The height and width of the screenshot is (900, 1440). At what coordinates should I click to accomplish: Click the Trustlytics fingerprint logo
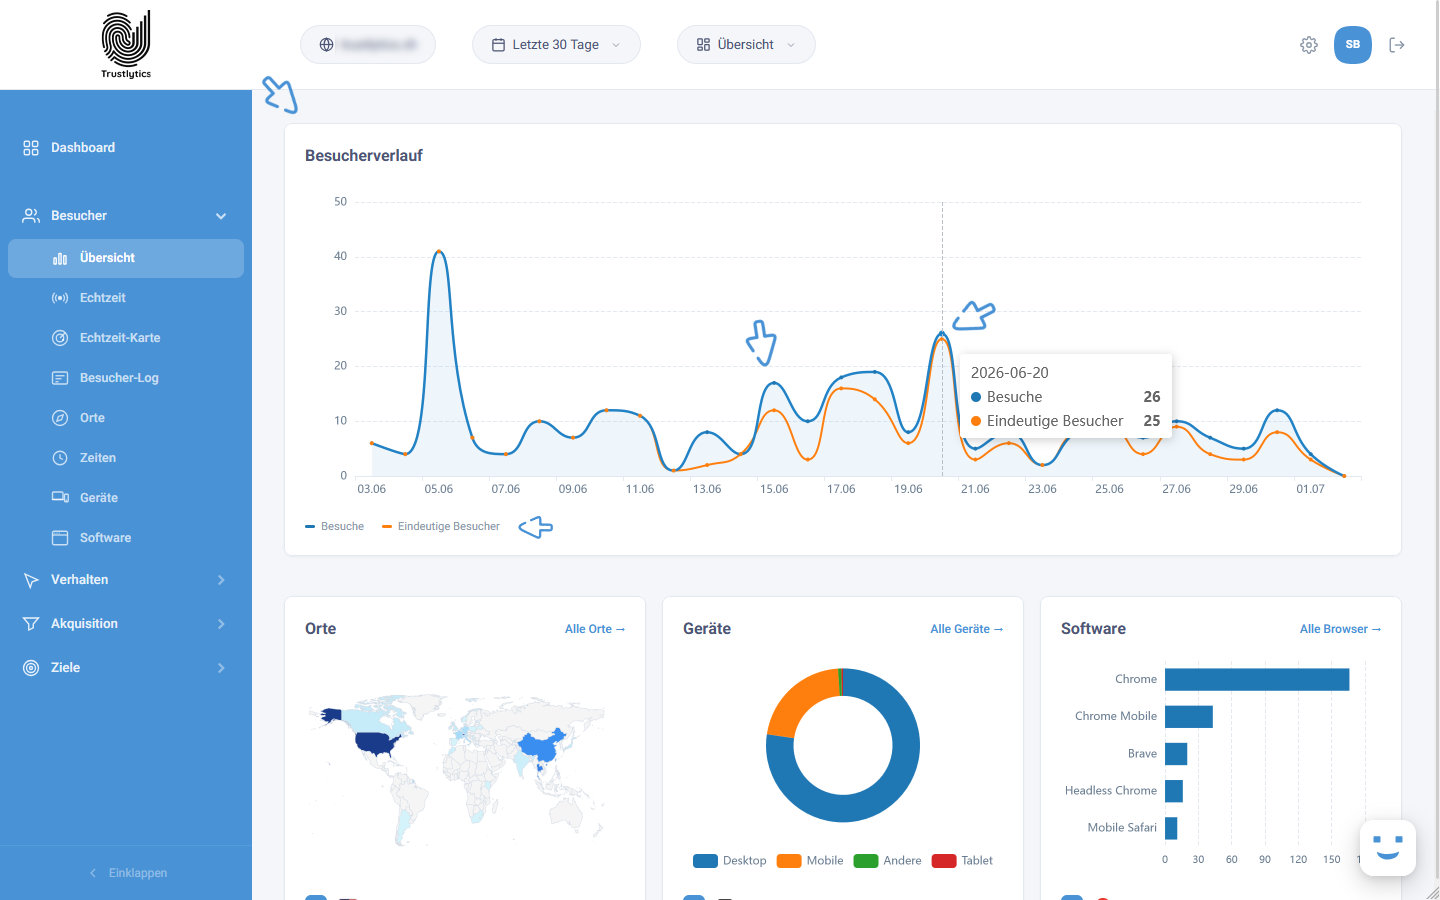coord(126,44)
